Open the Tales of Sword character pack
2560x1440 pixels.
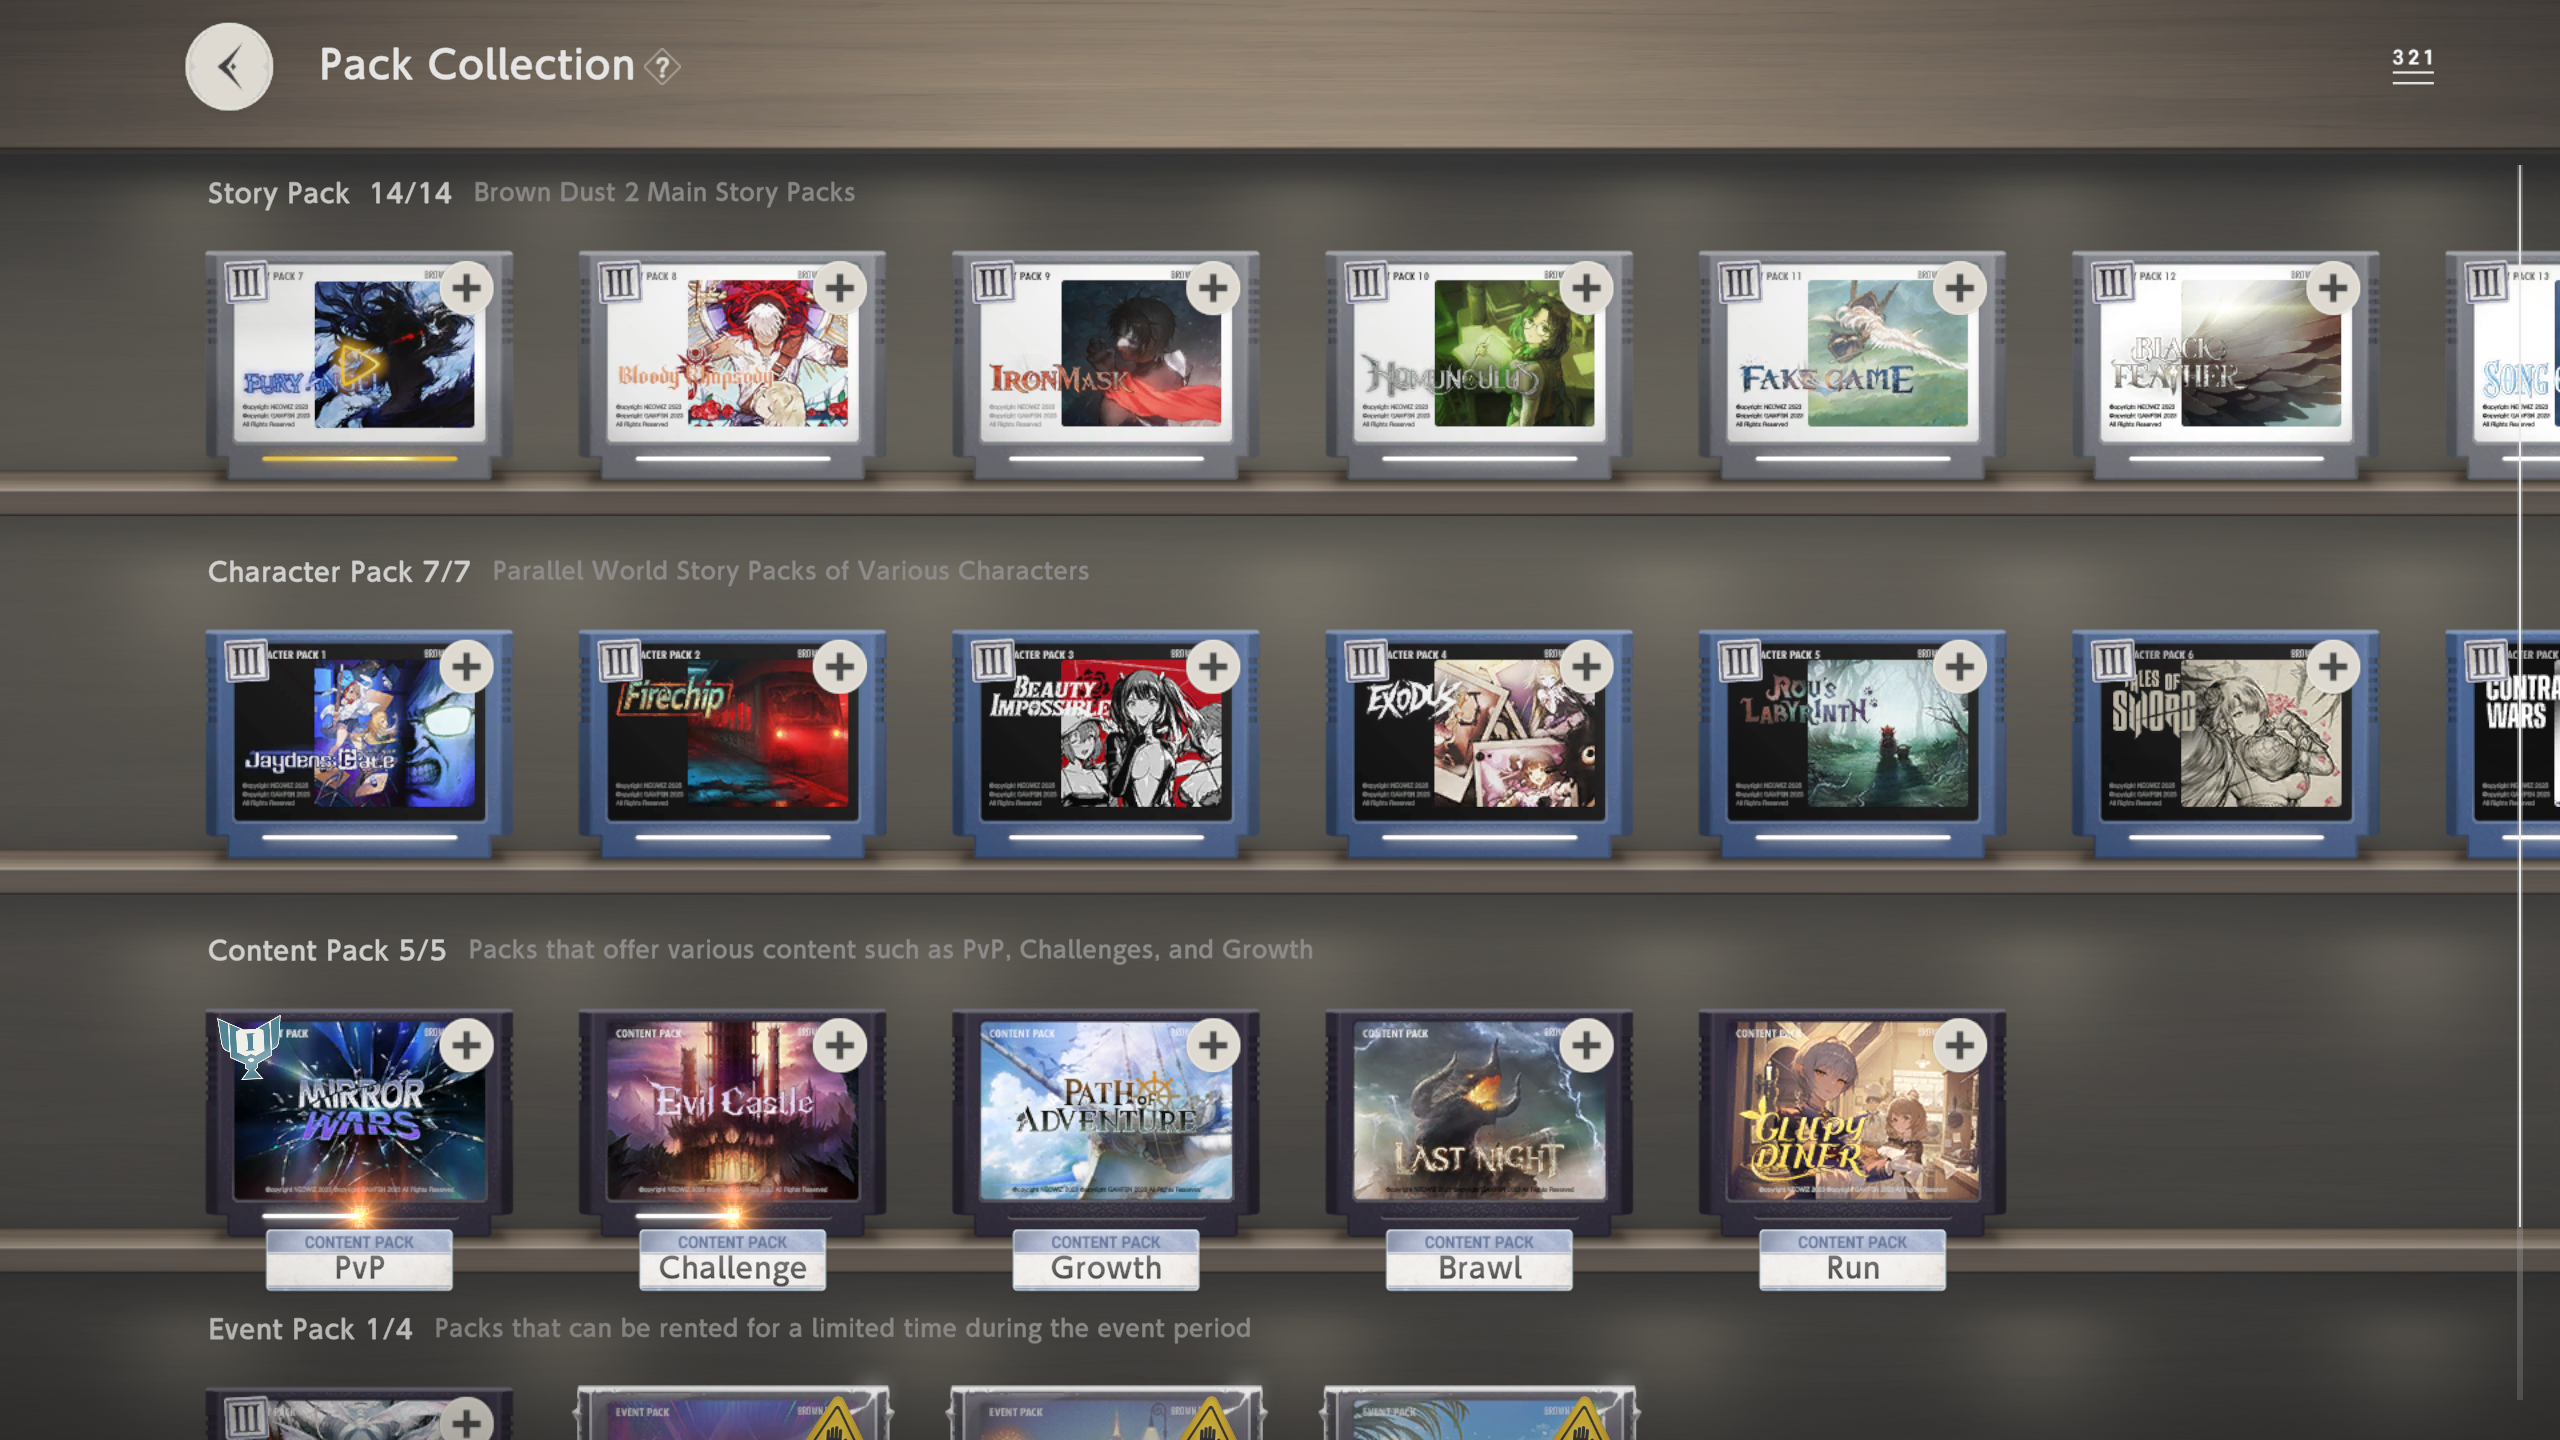tap(2225, 743)
